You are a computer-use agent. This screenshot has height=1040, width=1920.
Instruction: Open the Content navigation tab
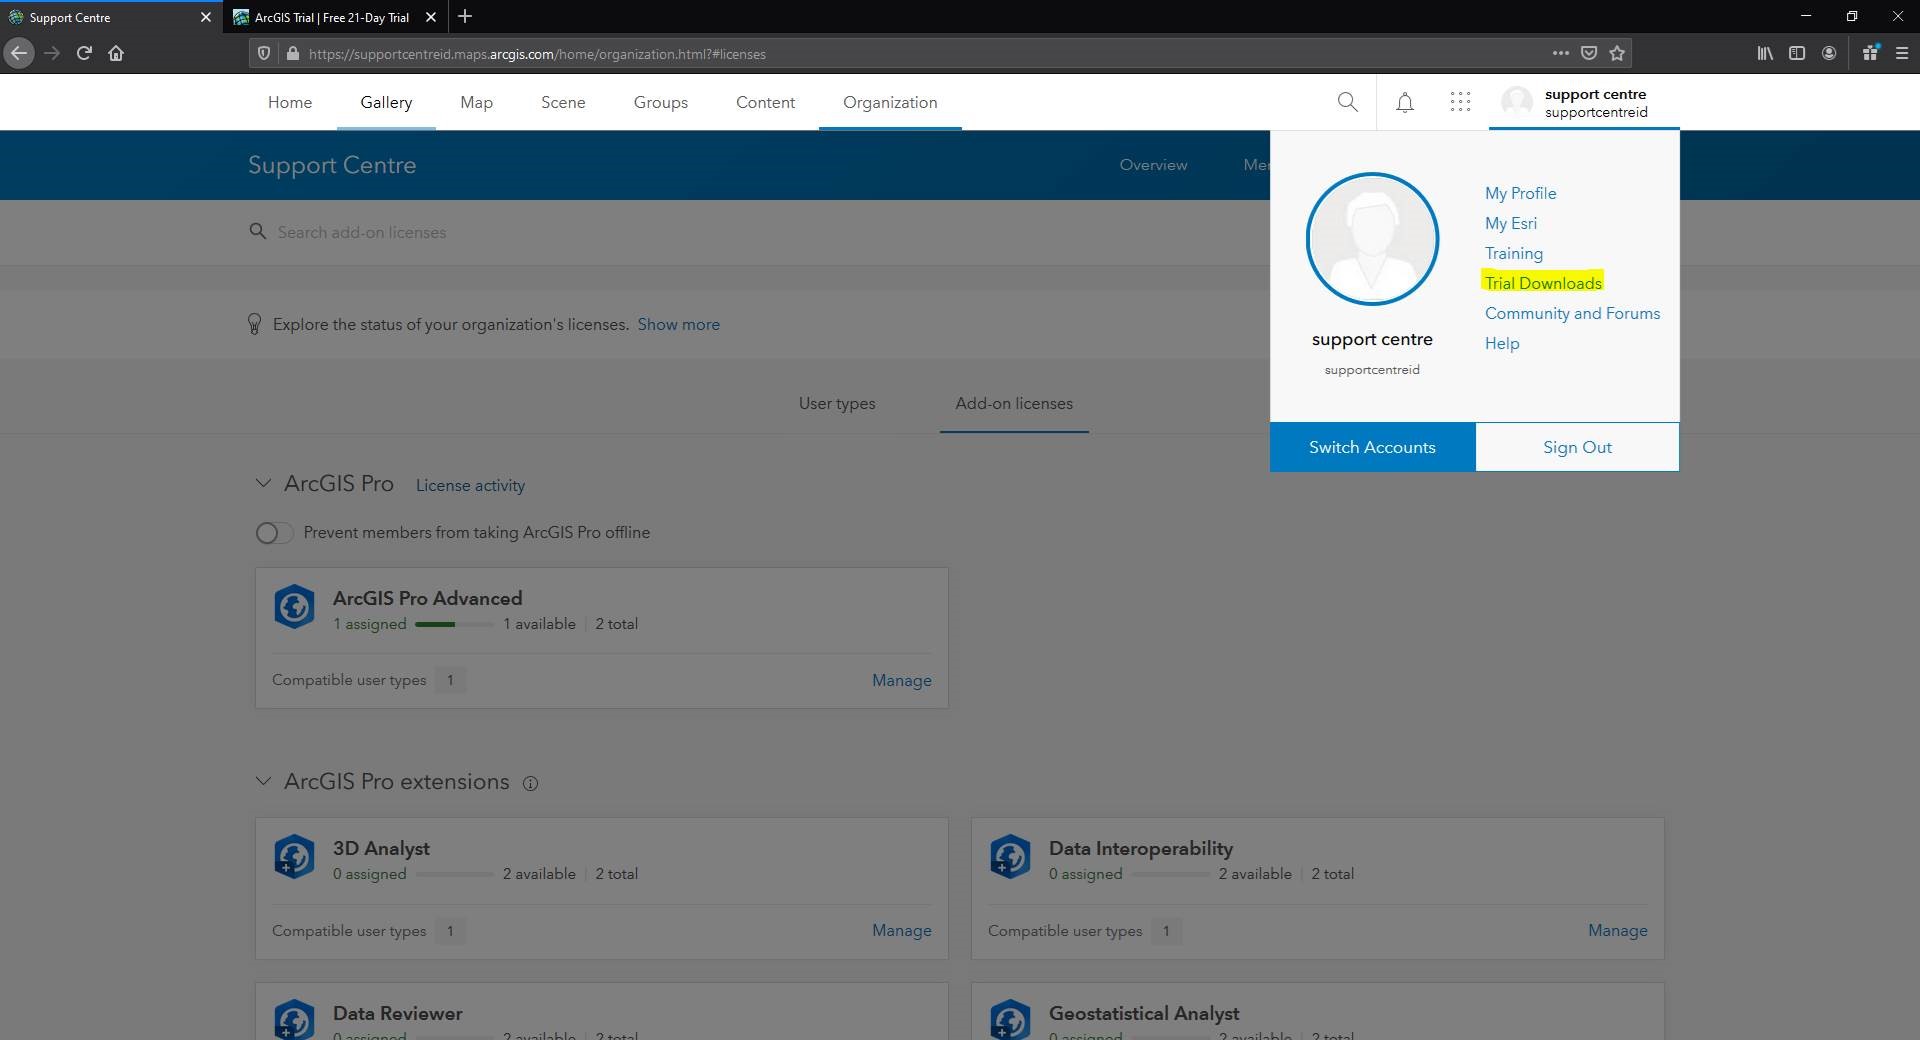[765, 102]
